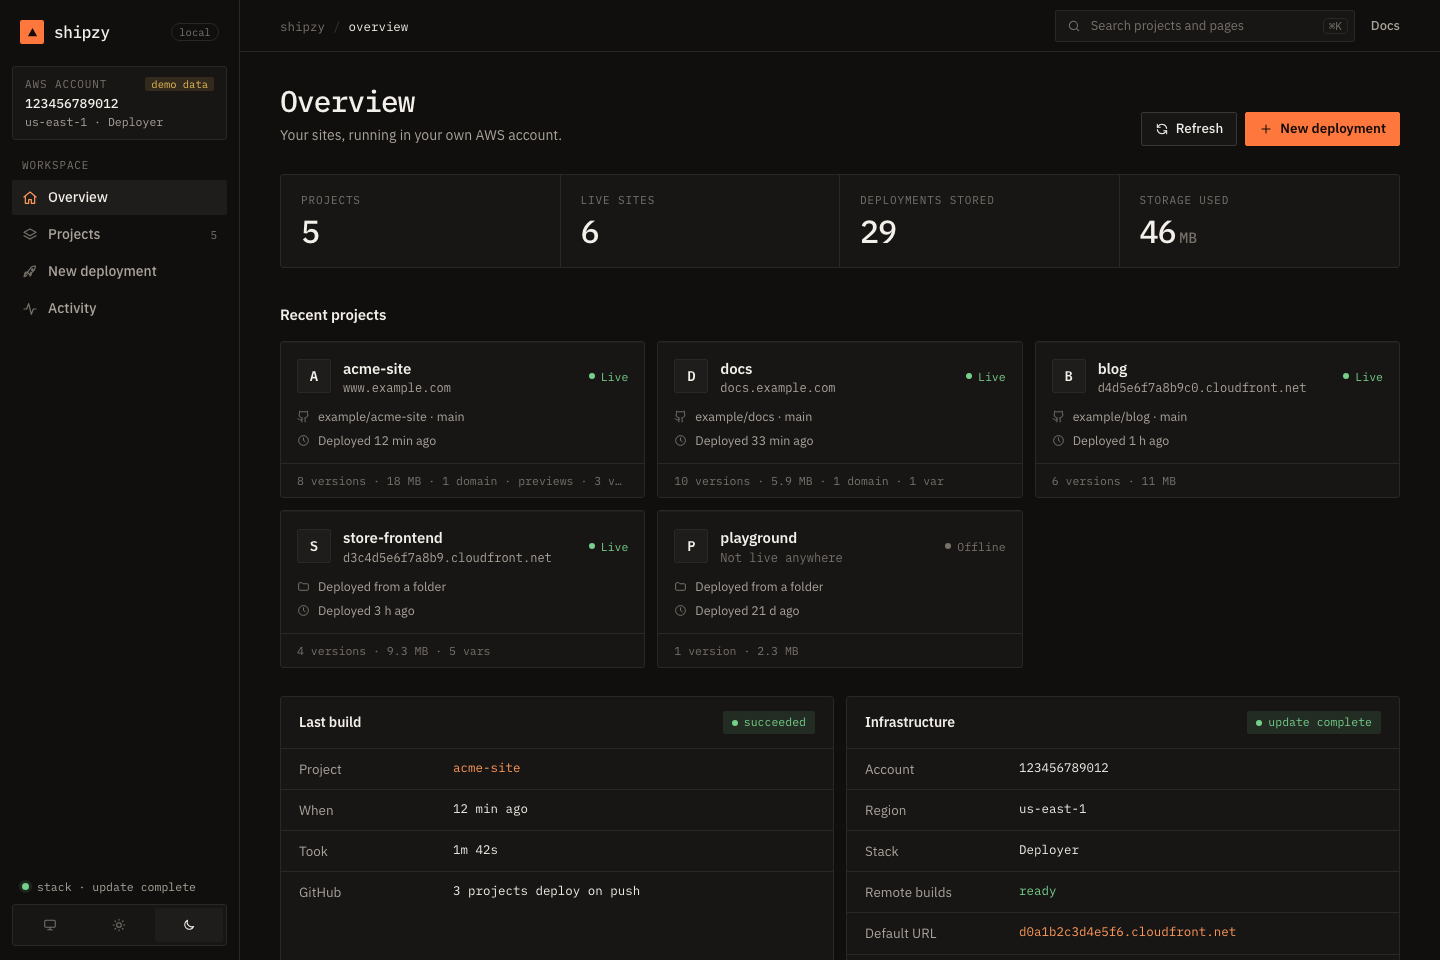Click the search magnifier icon
The image size is (1440, 960).
pyautogui.click(x=1074, y=26)
